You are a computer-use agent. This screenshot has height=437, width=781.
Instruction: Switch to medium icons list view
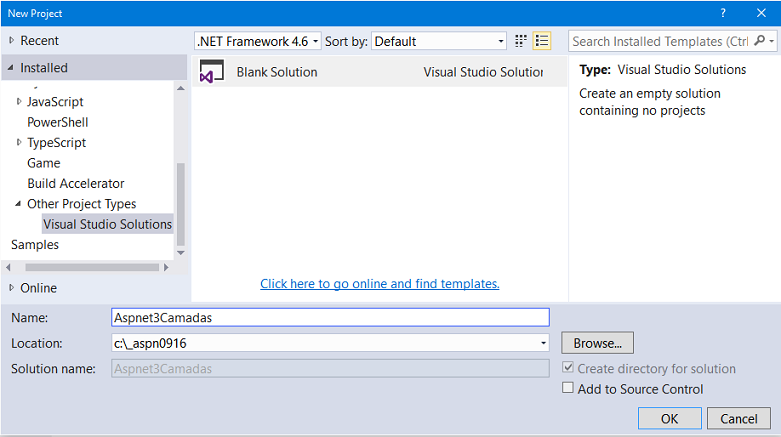[x=542, y=41]
